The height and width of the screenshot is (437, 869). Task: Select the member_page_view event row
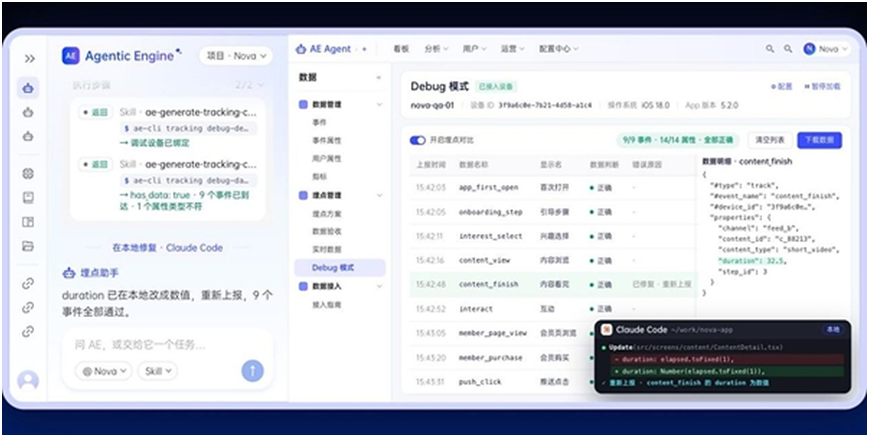[x=502, y=333]
